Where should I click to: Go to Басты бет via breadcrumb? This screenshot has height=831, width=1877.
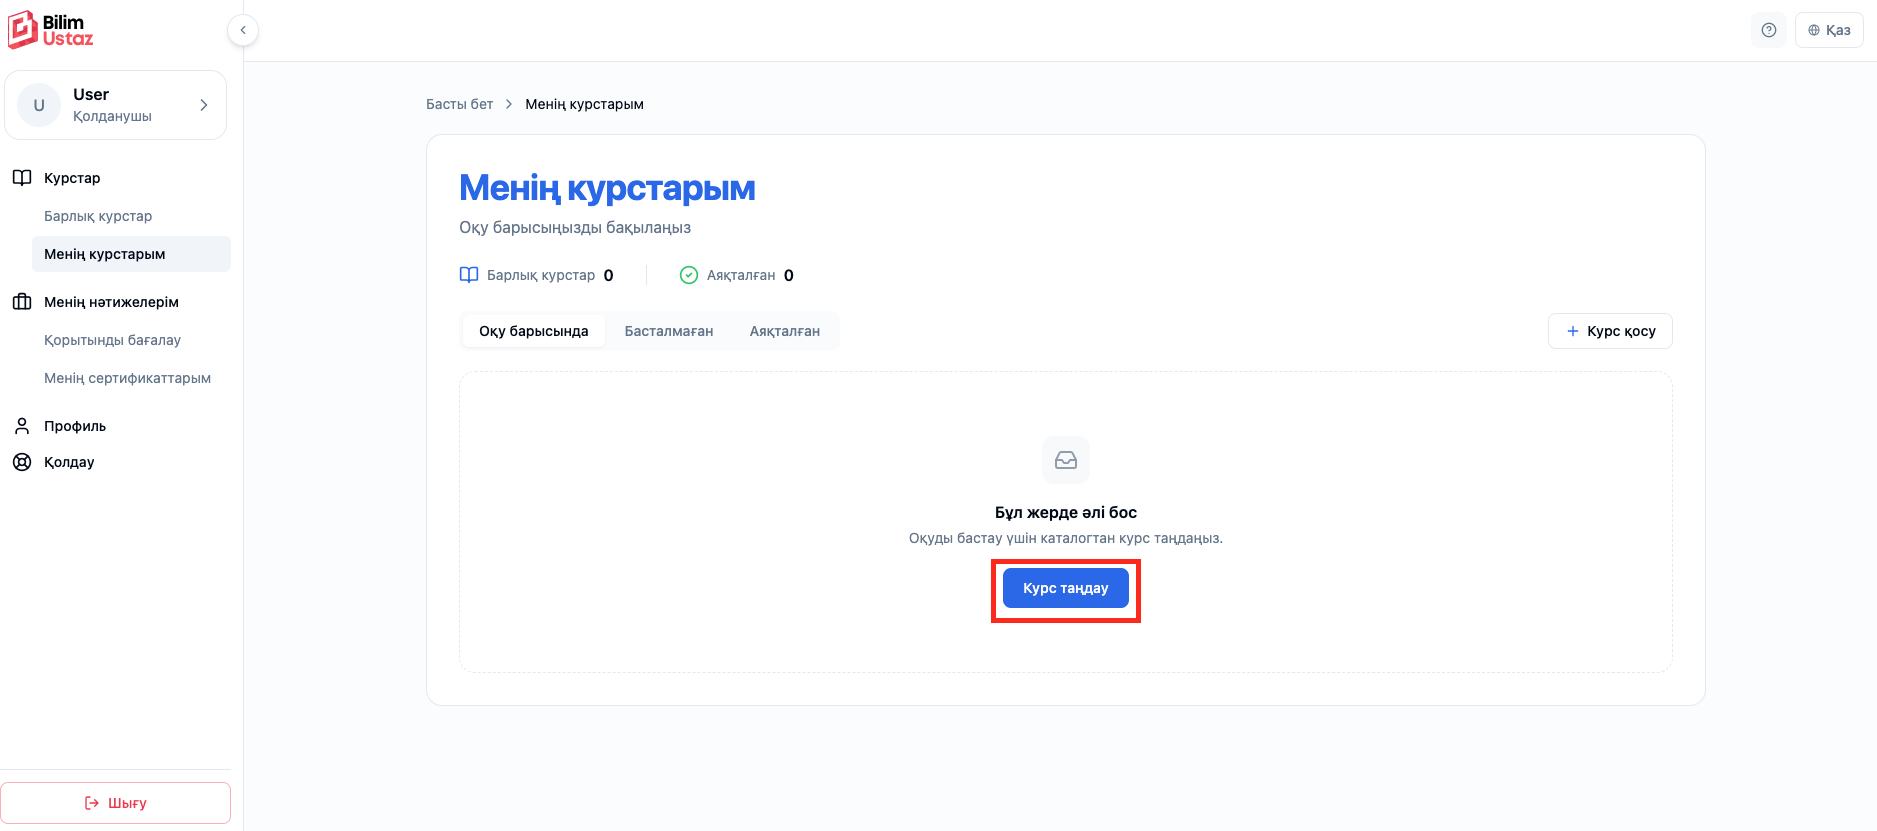(459, 104)
